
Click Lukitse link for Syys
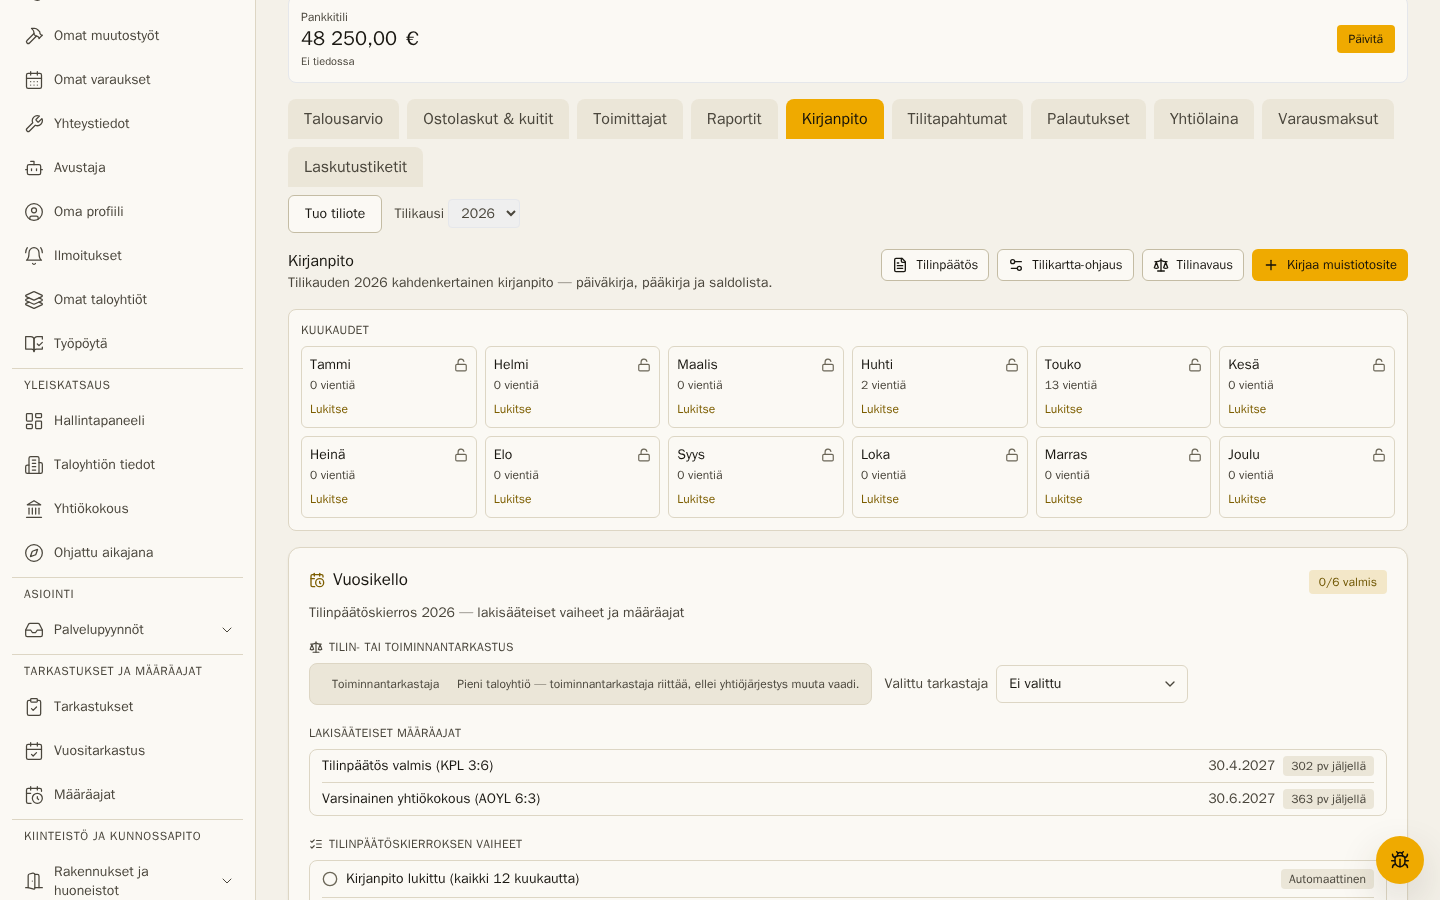tap(696, 499)
